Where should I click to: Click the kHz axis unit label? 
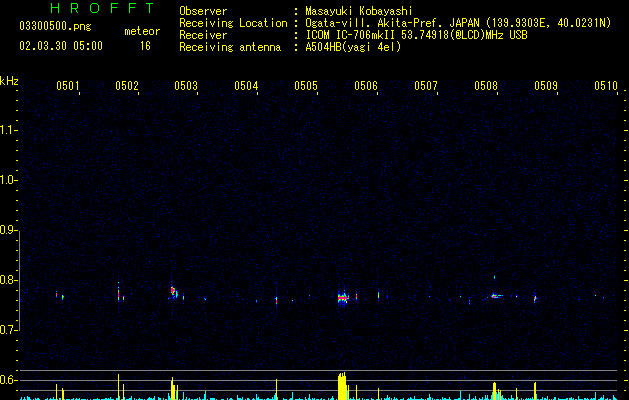tap(9, 81)
